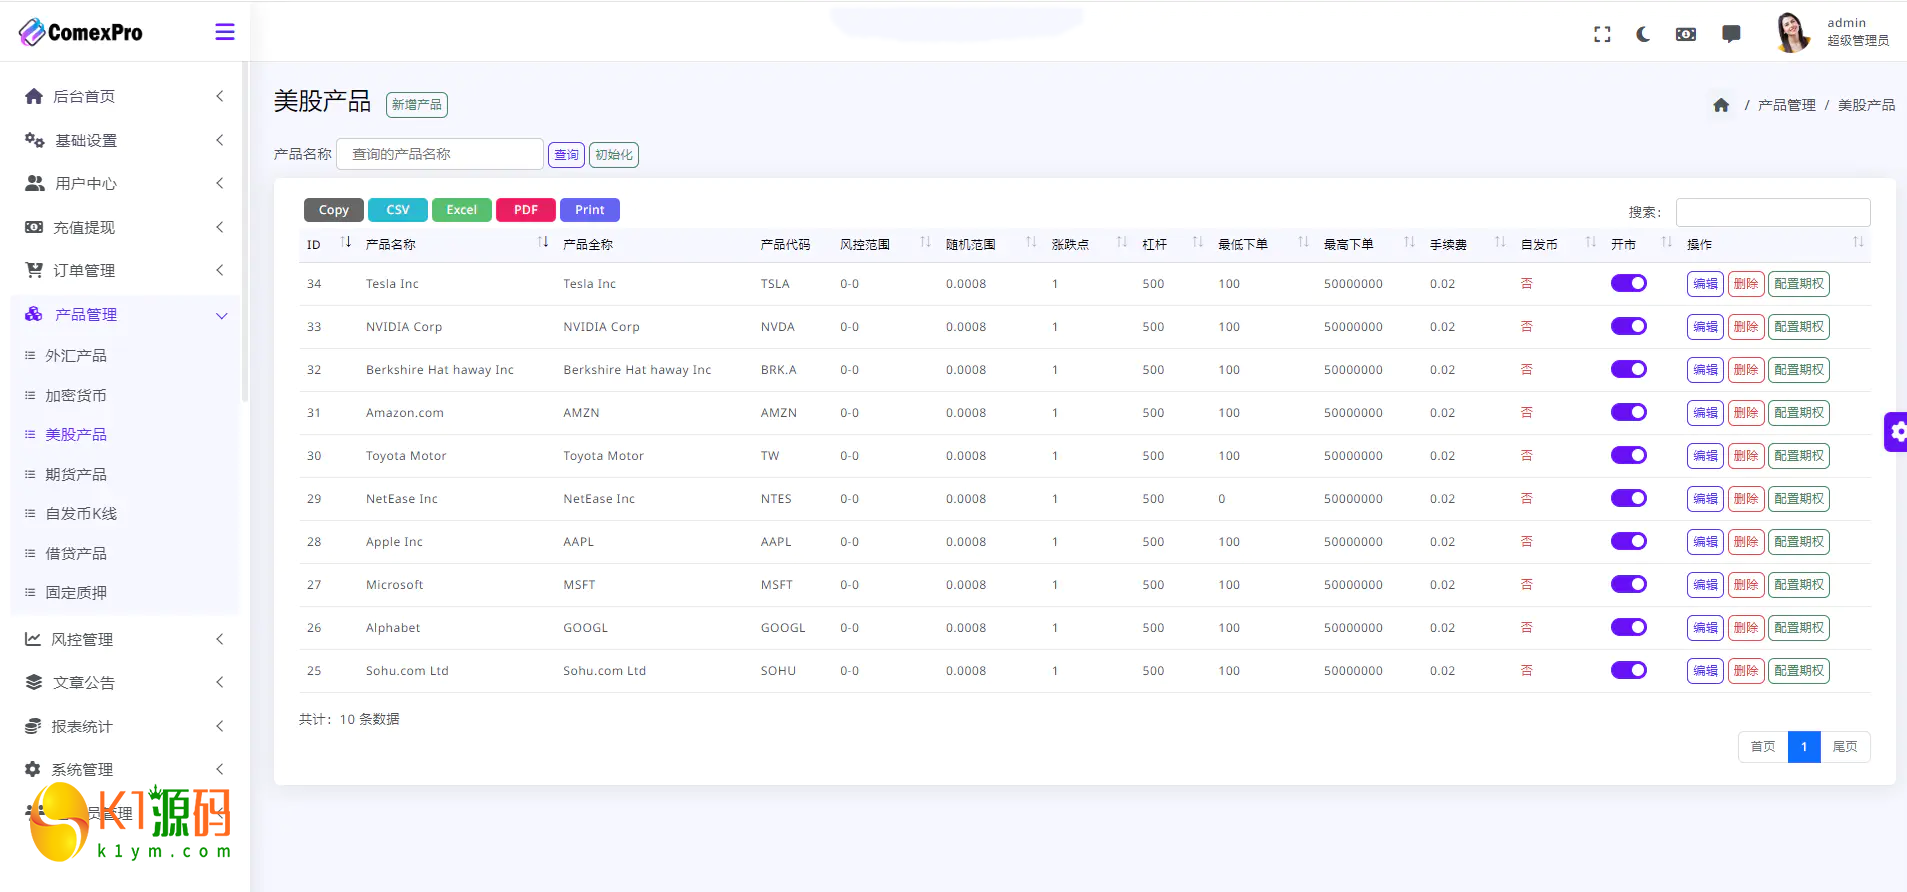Screen dimensions: 1907x892
Task: Click the 报表统计 coins icon
Action: click(x=33, y=726)
